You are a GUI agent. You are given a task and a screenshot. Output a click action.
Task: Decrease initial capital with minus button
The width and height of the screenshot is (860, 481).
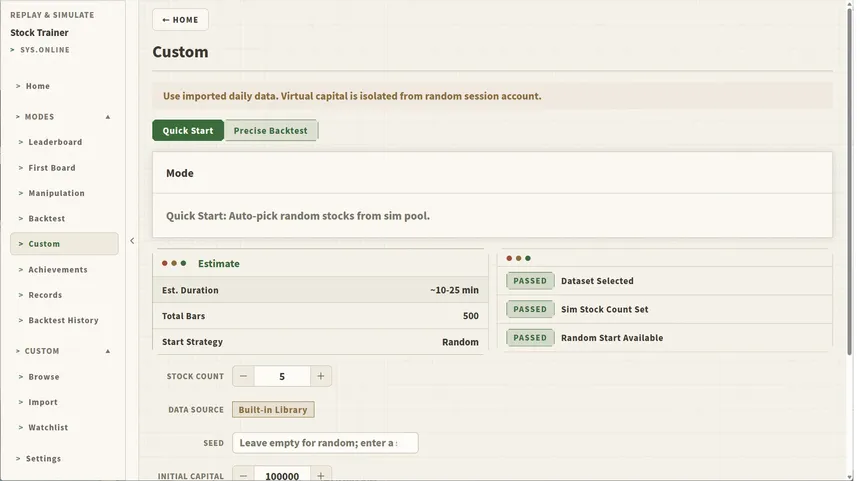243,476
